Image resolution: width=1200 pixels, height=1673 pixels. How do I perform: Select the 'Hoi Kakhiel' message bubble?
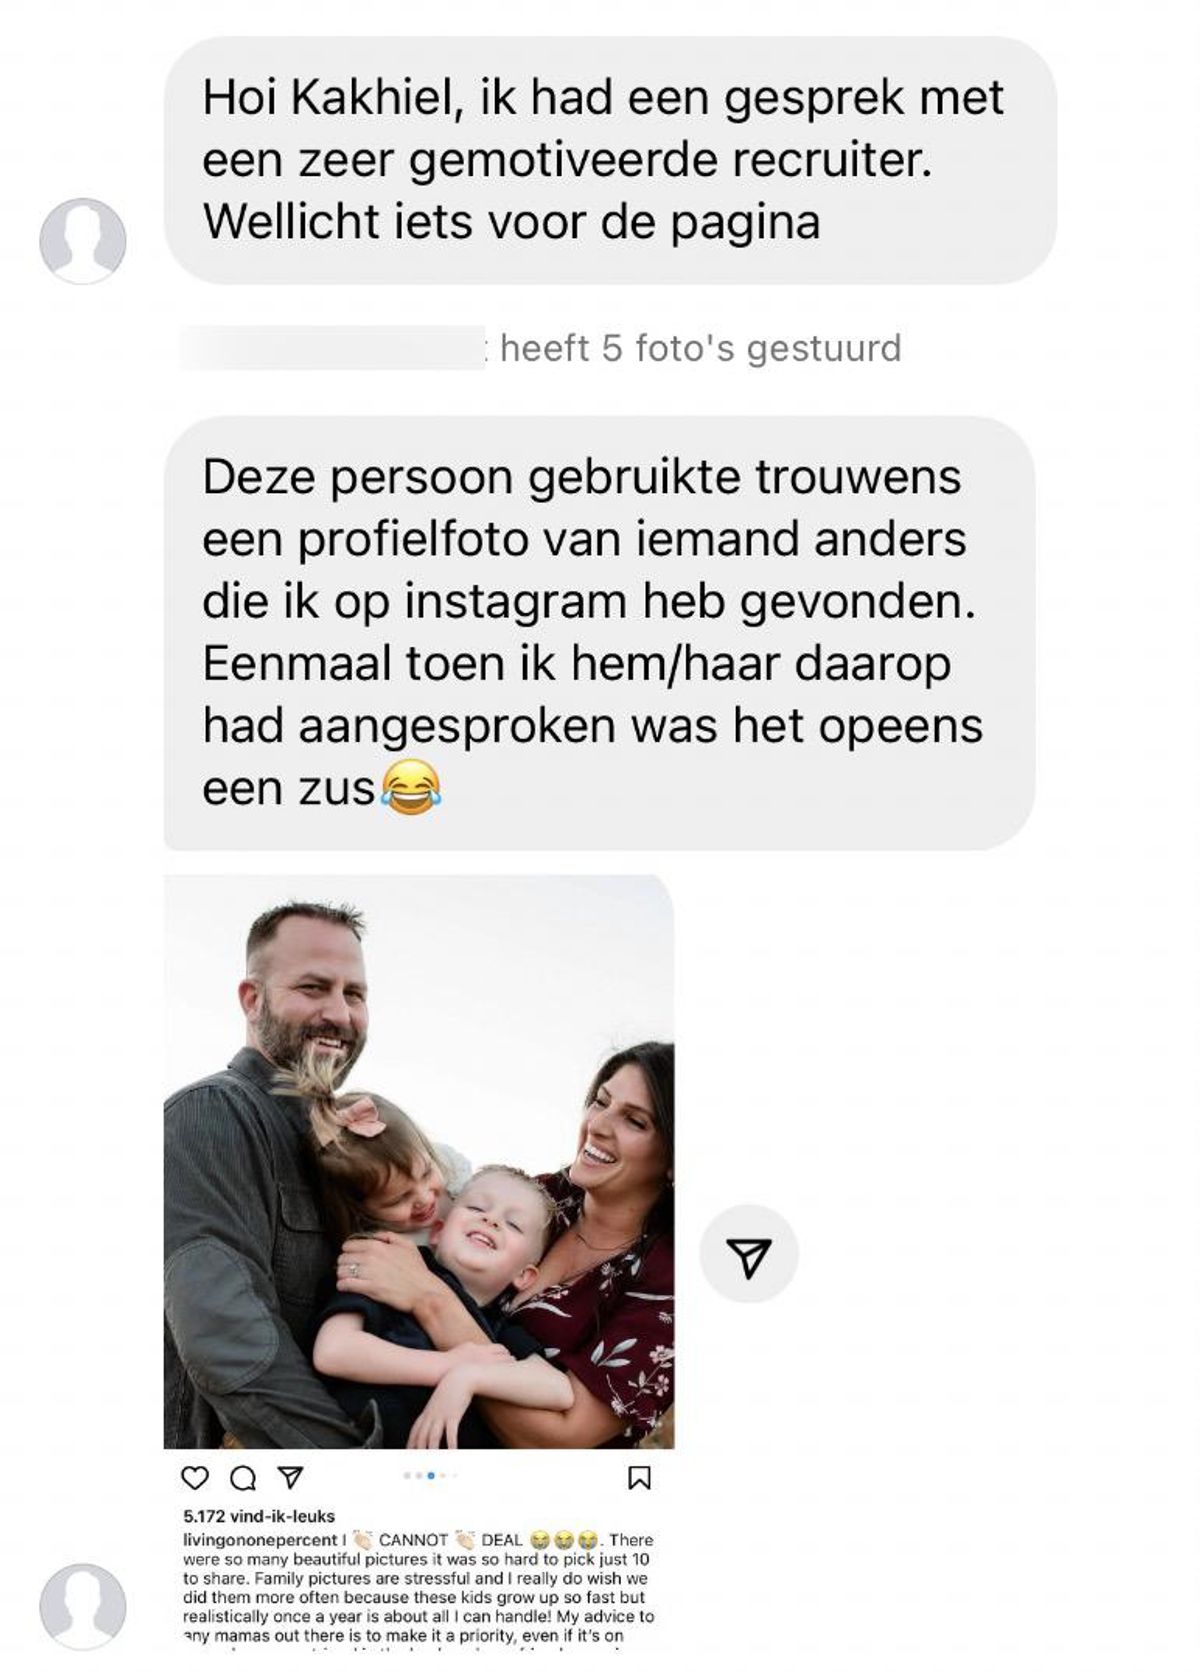[610, 160]
